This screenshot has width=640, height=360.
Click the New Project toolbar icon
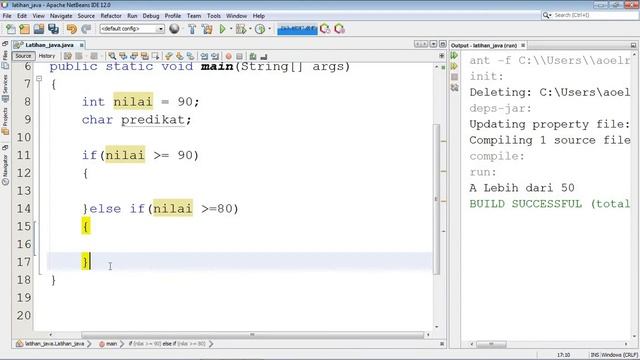24,29
